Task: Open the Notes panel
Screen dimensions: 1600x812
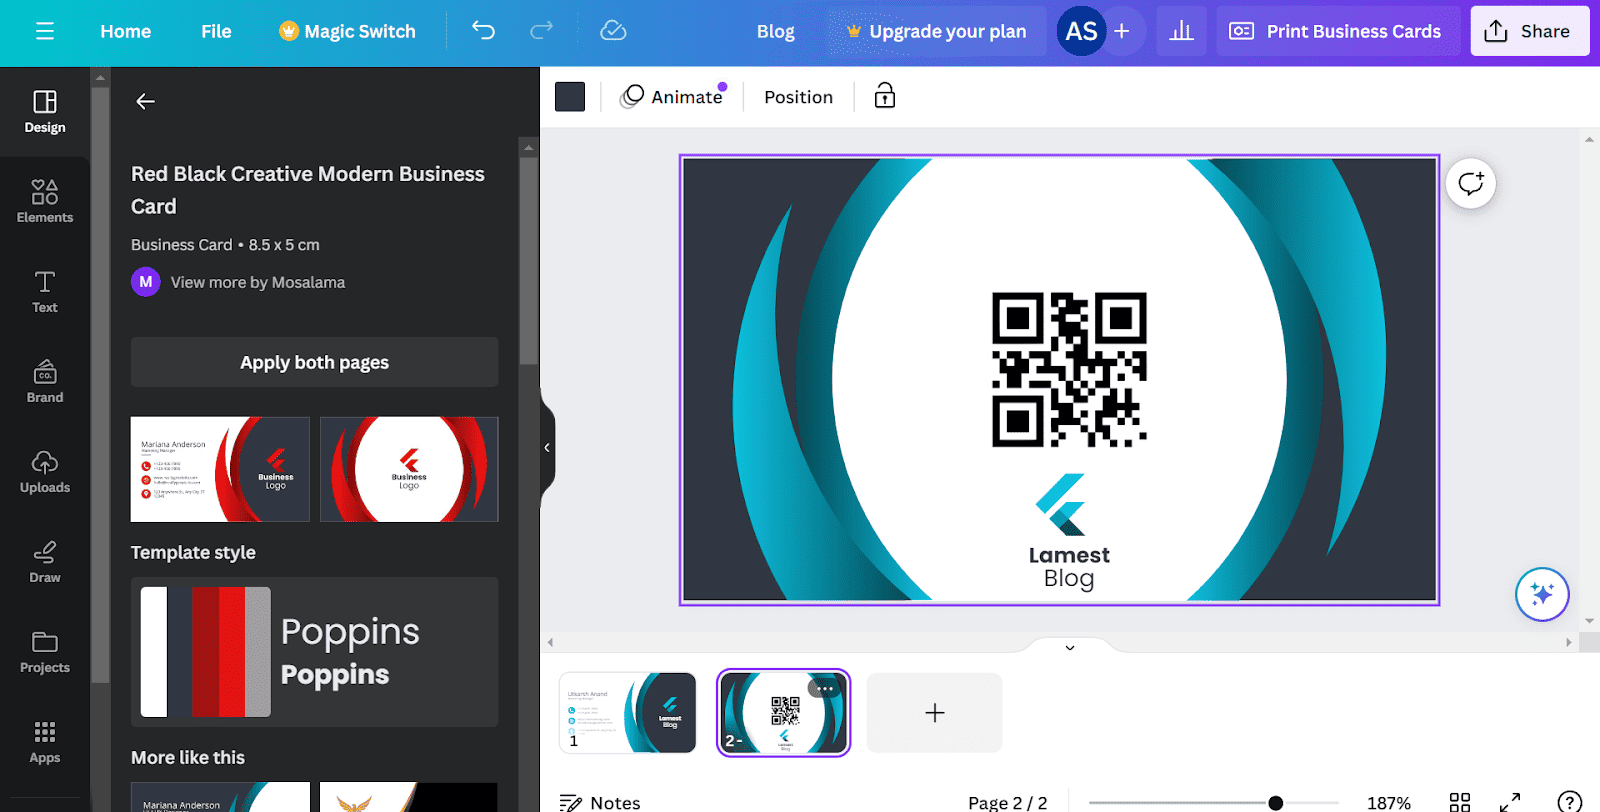Action: 600,802
